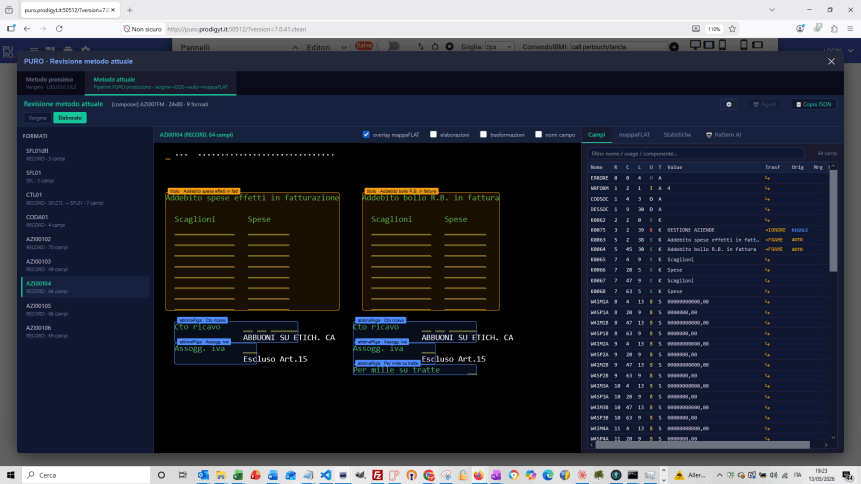Enable the elaborazioni checkbox

click(x=433, y=135)
